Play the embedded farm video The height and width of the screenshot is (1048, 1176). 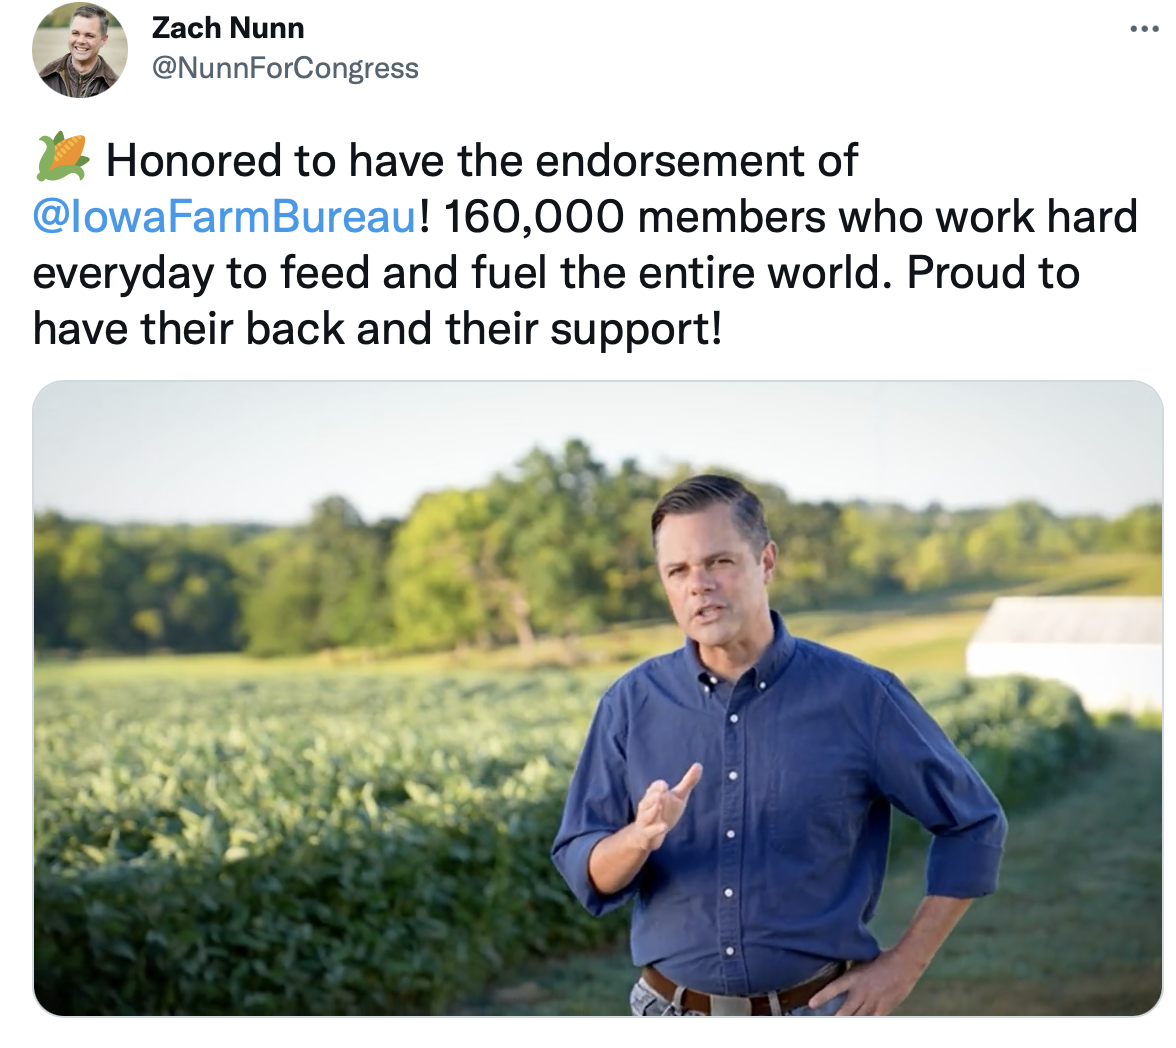[598, 698]
